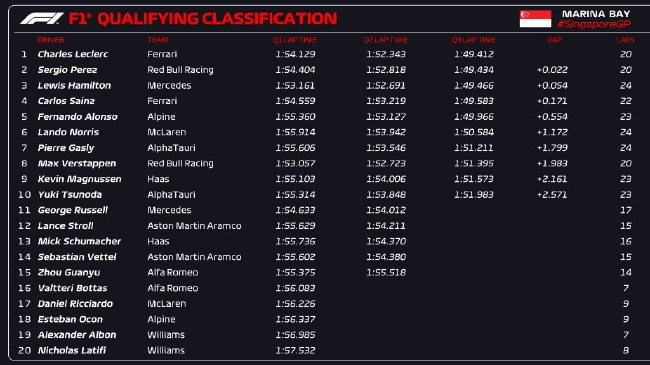Click the F1 logo icon
The height and width of the screenshot is (365, 650).
coord(41,18)
